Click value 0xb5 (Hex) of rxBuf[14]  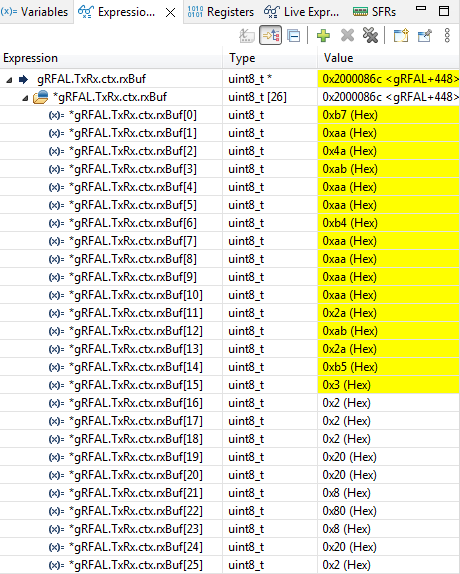pos(350,367)
